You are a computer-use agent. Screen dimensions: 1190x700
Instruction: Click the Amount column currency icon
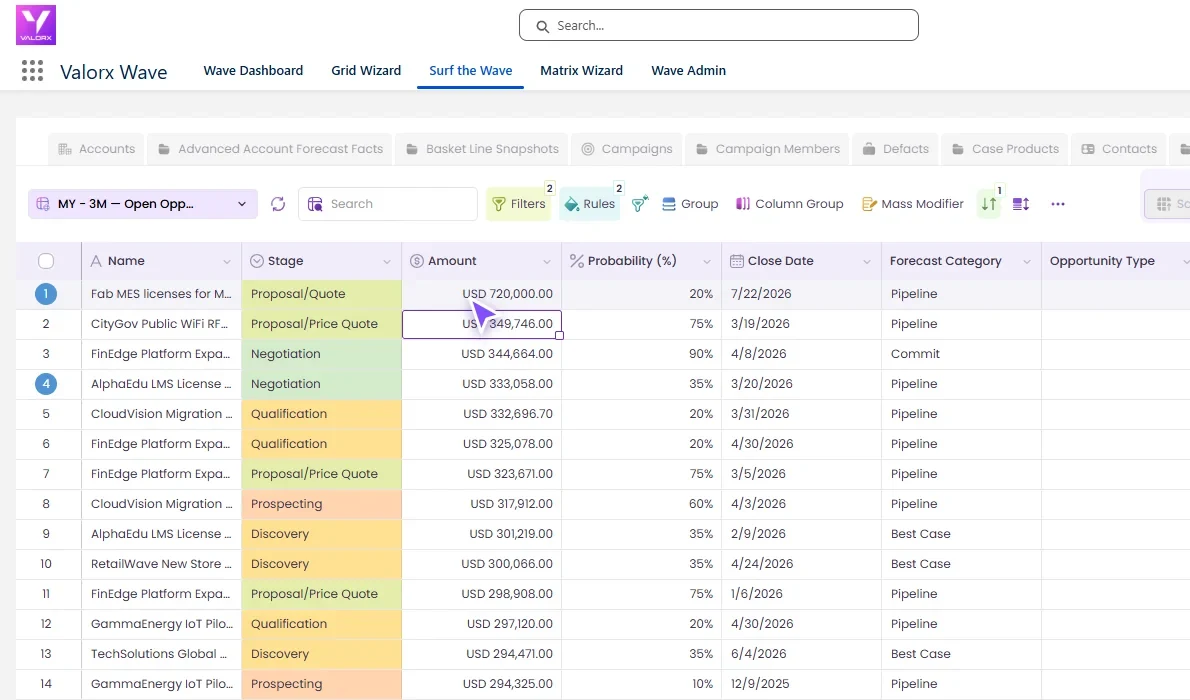point(417,260)
